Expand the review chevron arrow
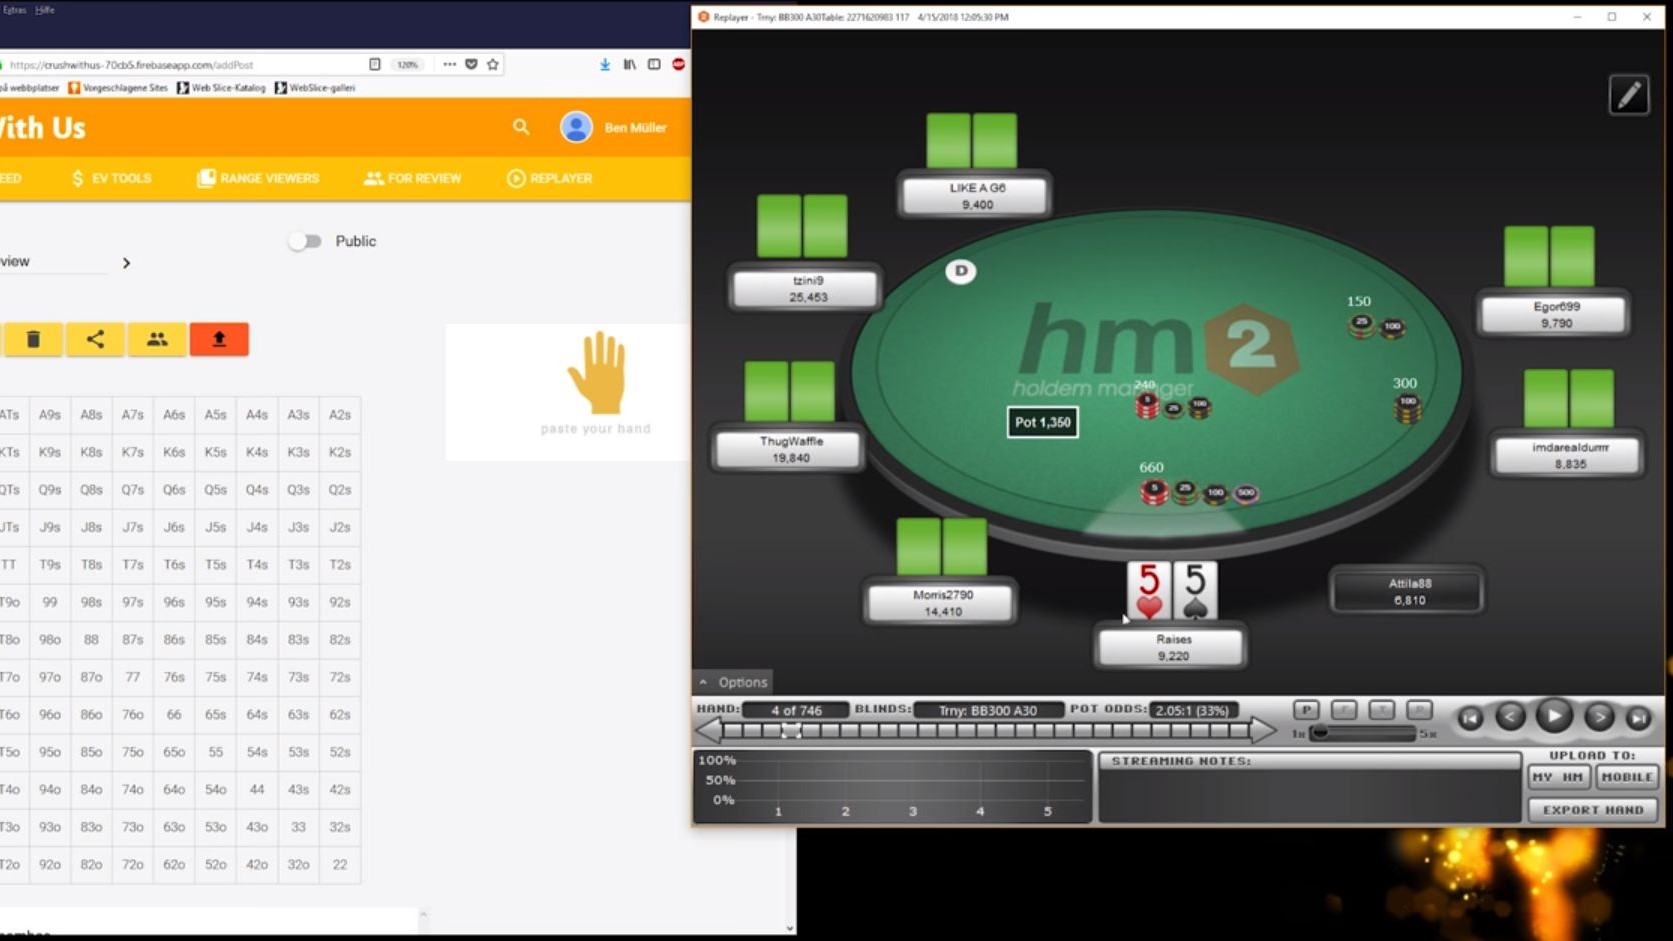This screenshot has height=941, width=1673. 126,263
